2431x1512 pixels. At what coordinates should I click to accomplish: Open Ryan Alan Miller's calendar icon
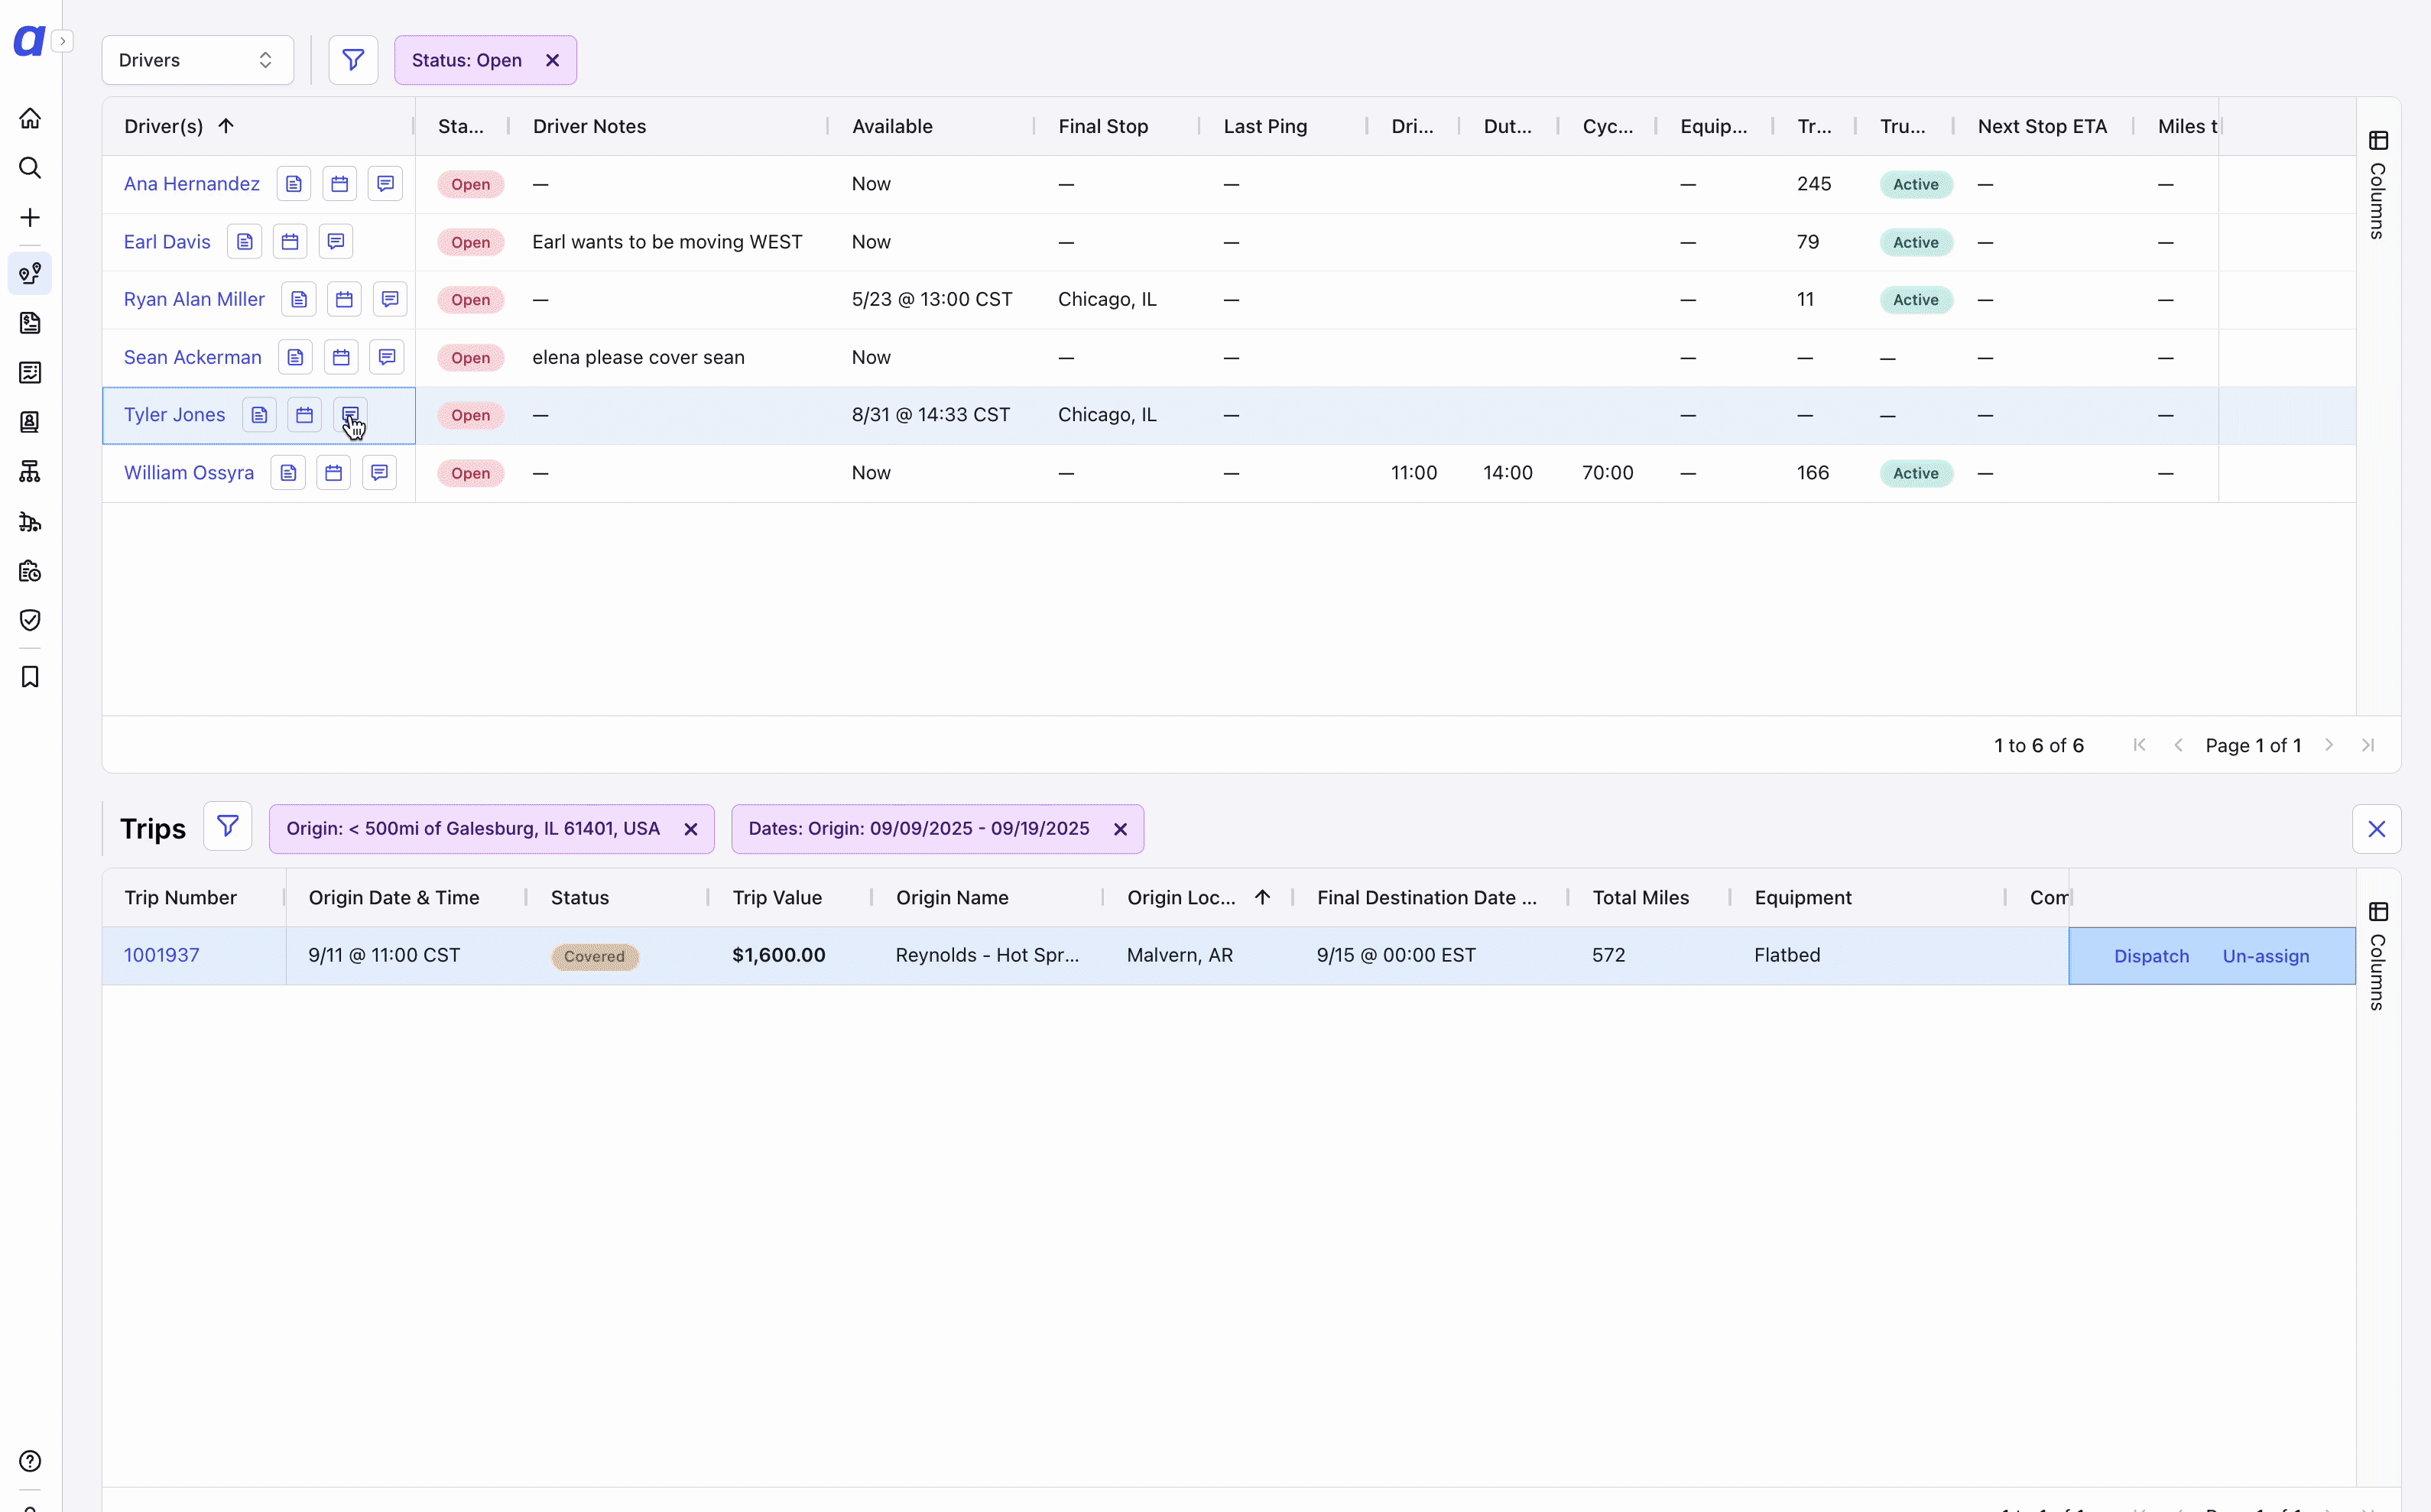coord(344,300)
